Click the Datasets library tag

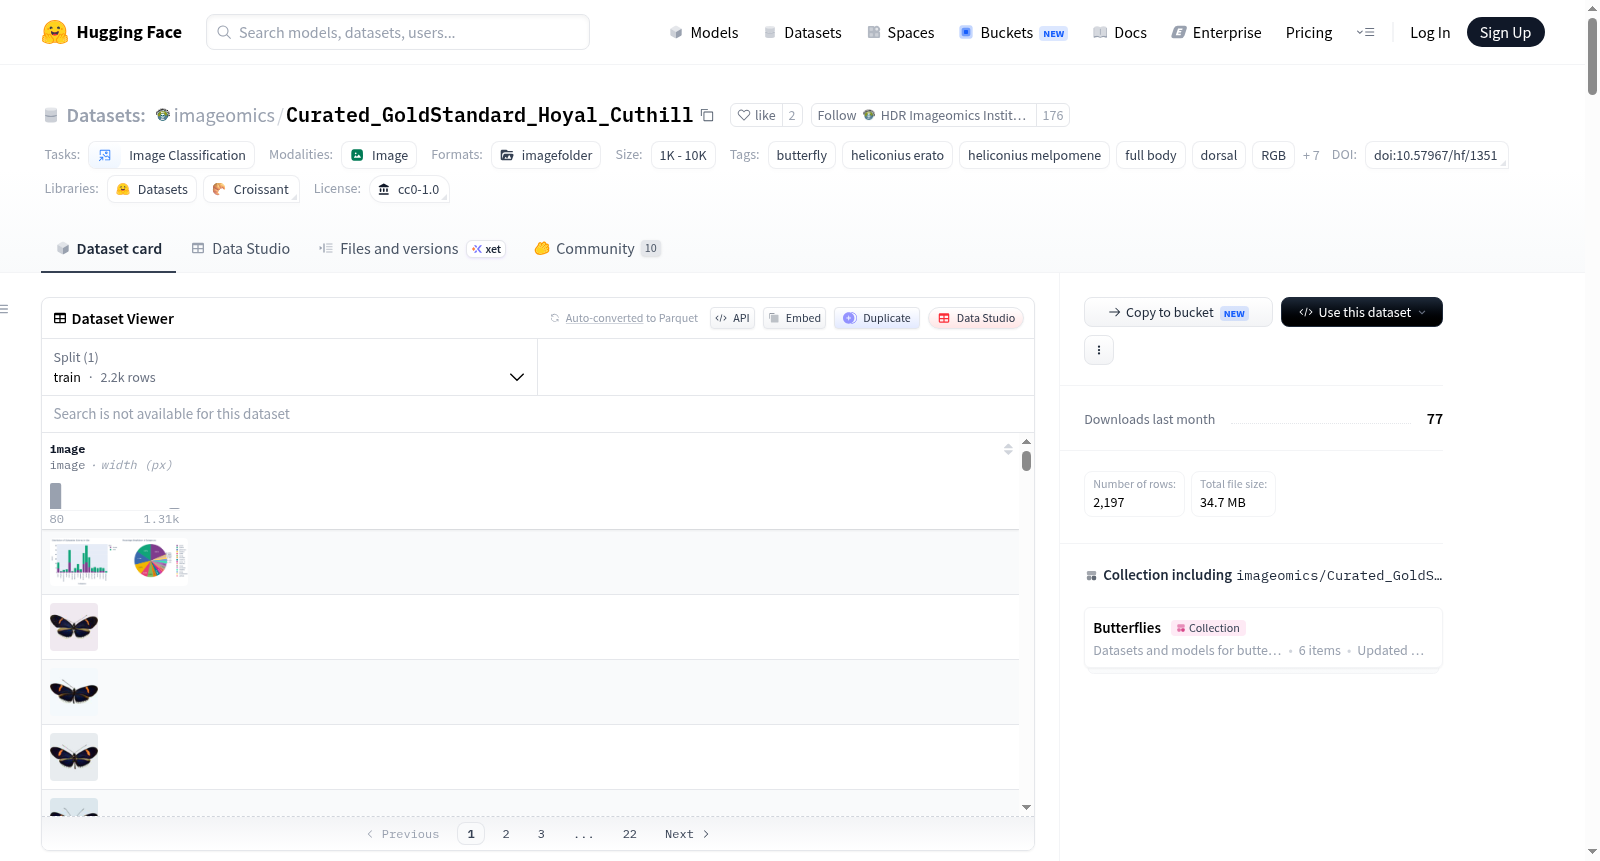pos(151,189)
